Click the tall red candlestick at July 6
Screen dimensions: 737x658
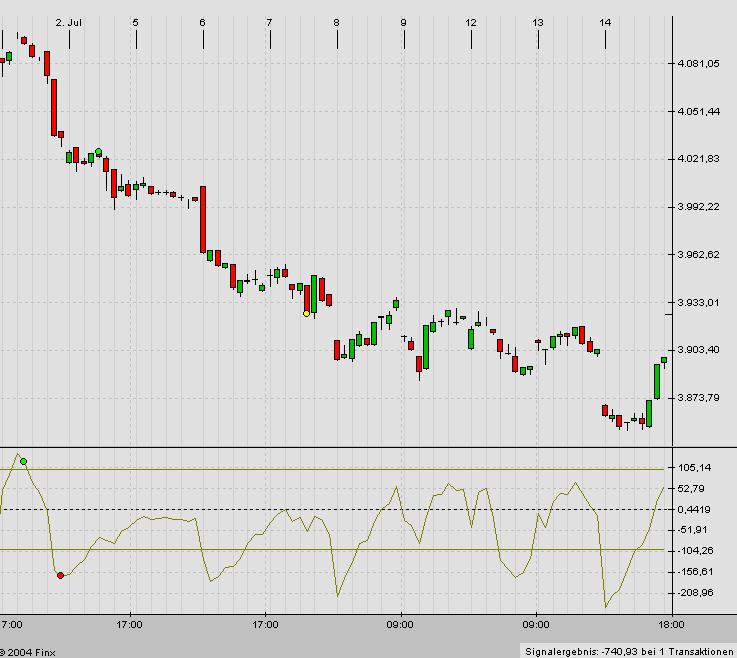[203, 219]
